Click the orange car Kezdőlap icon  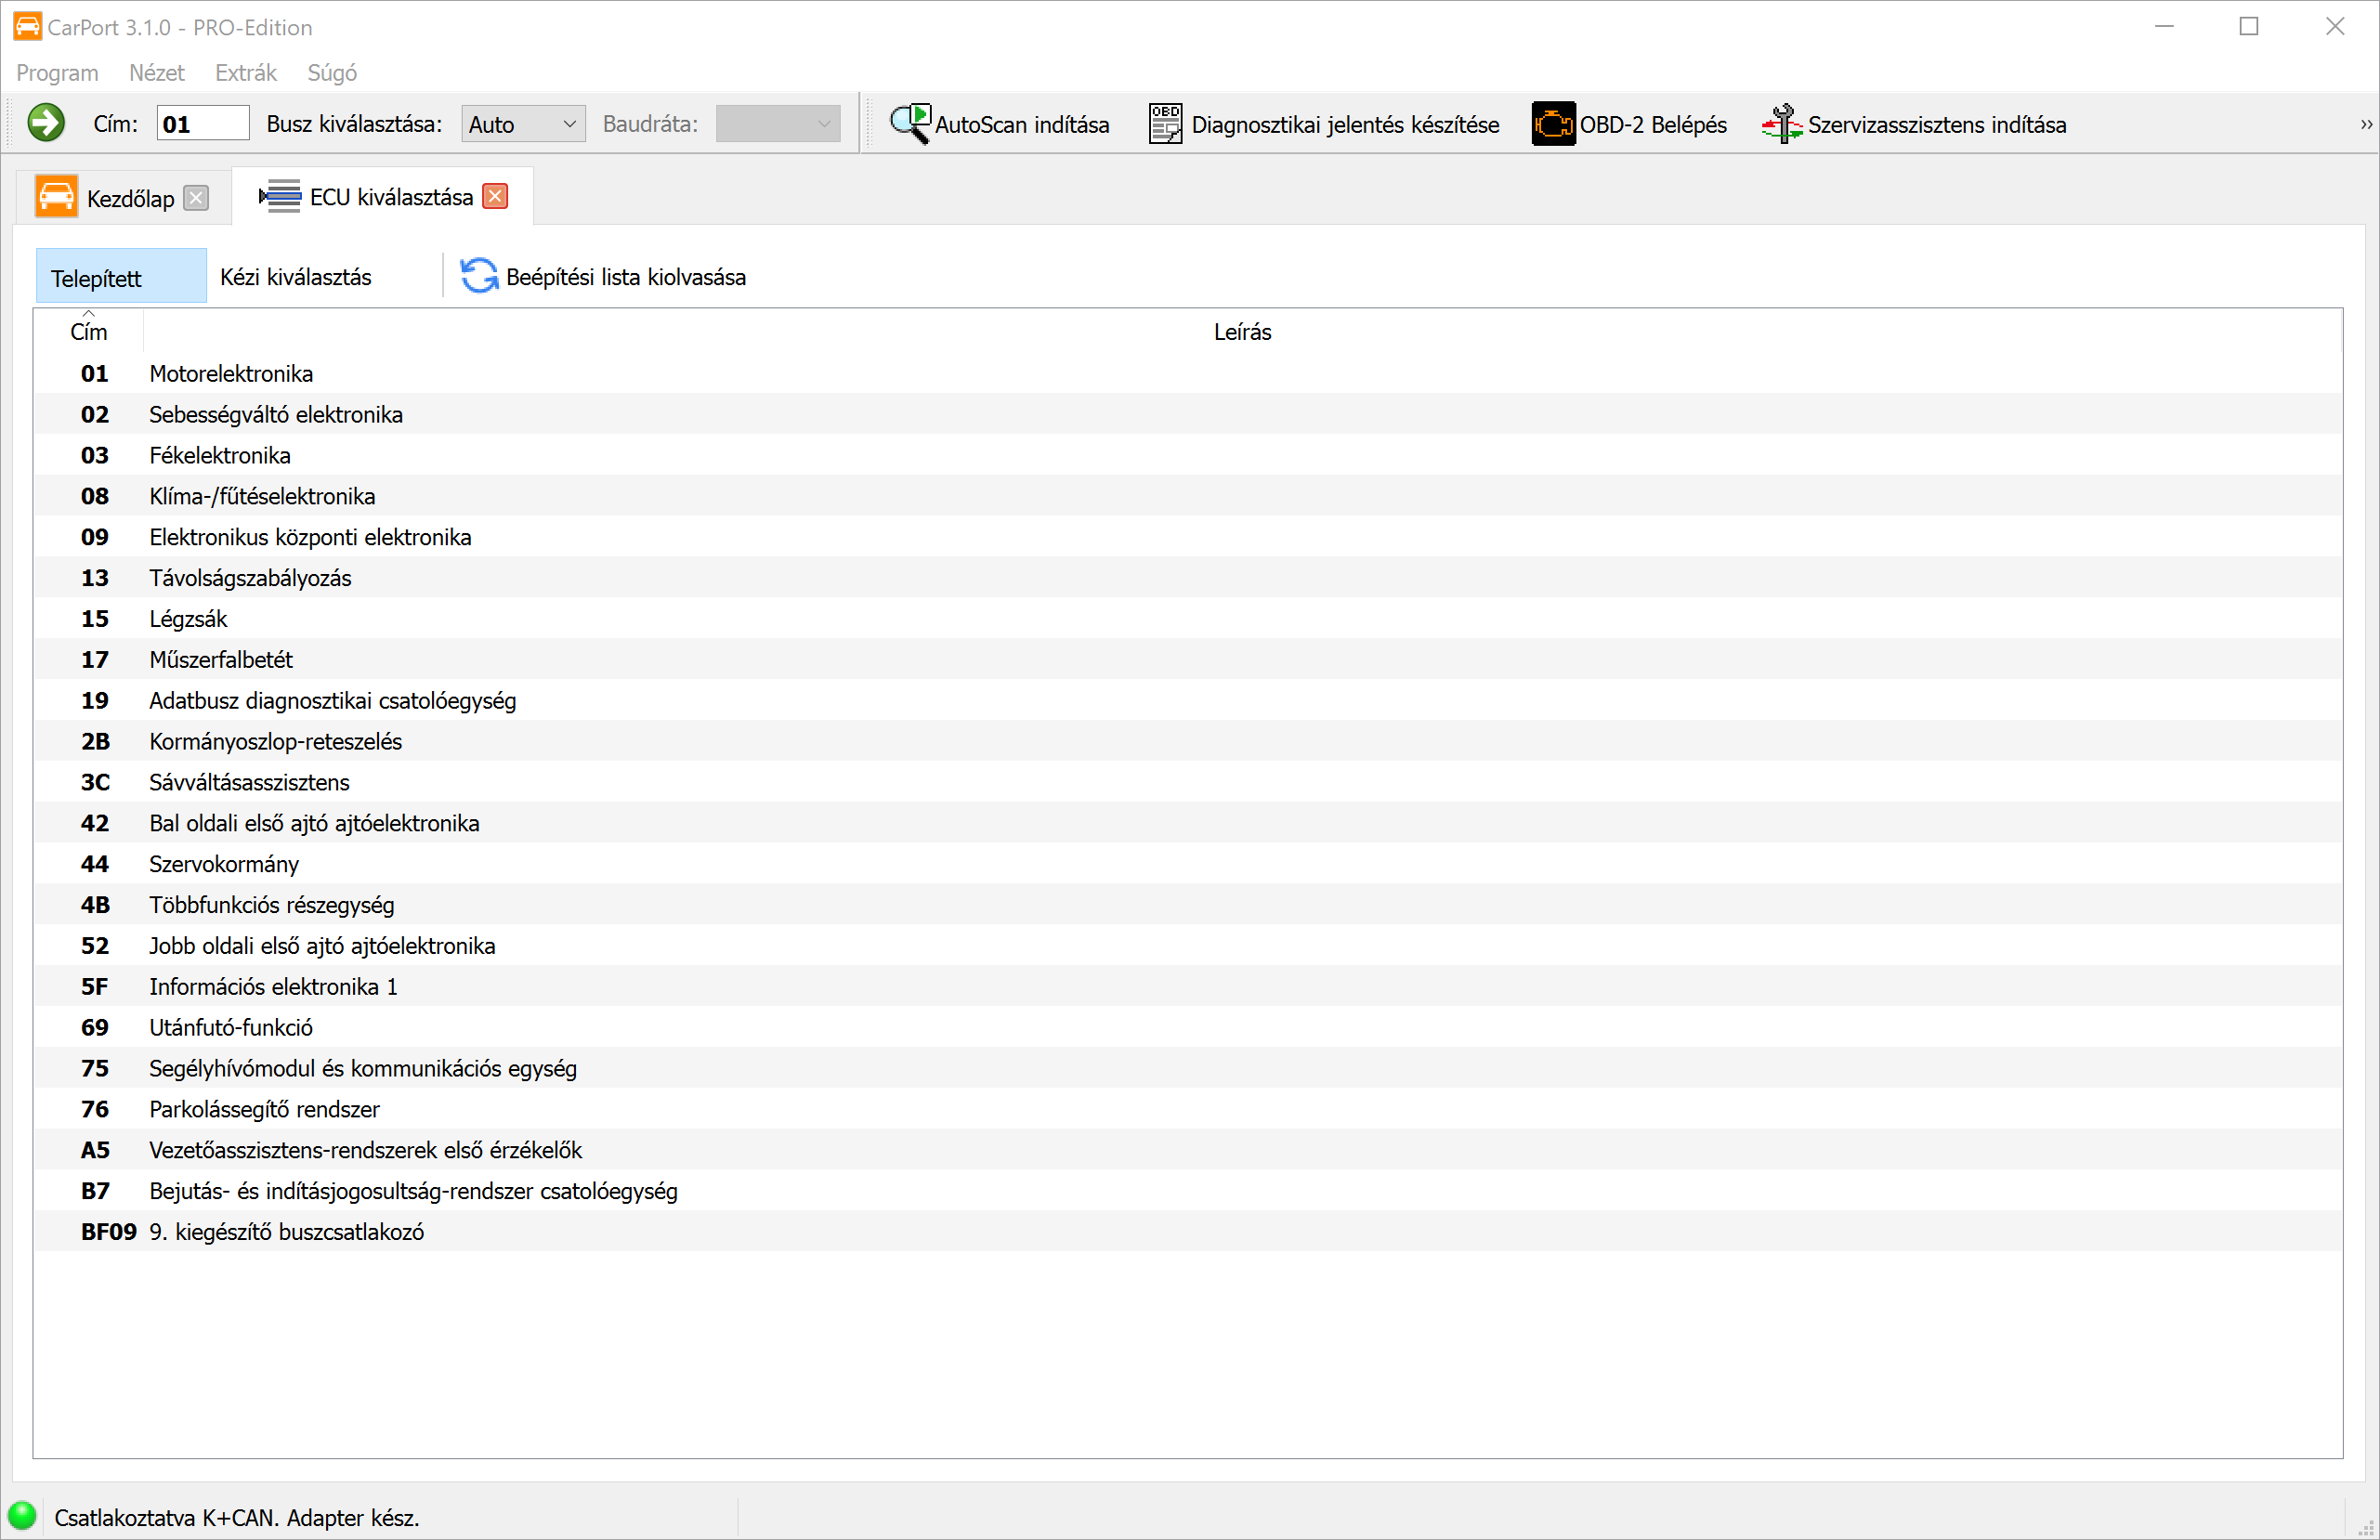coord(56,197)
